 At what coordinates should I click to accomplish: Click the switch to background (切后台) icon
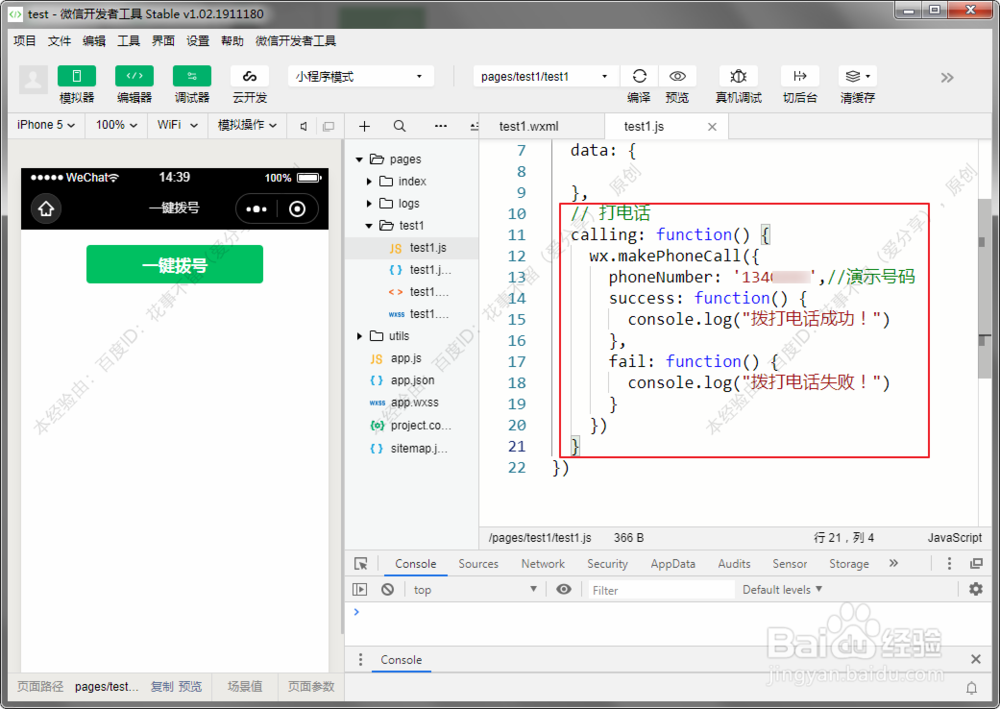tap(800, 76)
